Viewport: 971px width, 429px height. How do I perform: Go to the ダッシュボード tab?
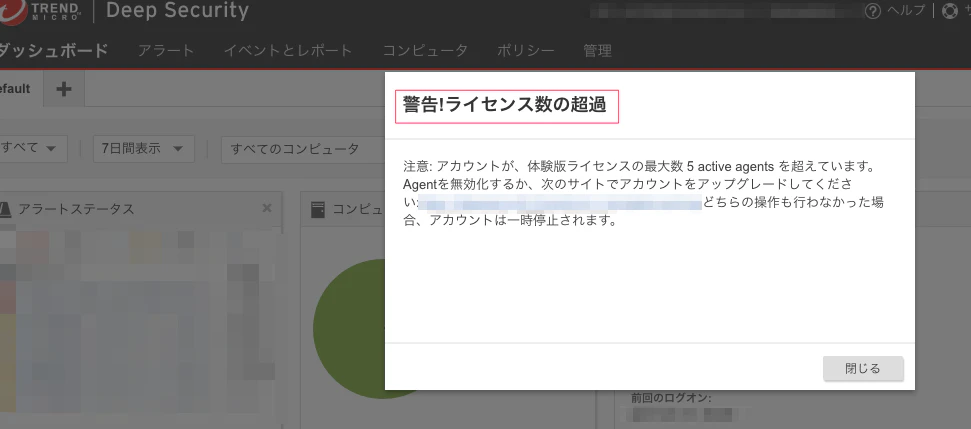53,51
